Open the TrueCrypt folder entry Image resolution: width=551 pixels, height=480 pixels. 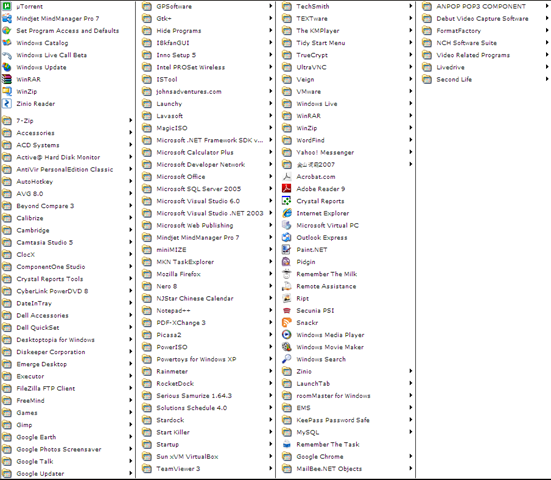348,55
